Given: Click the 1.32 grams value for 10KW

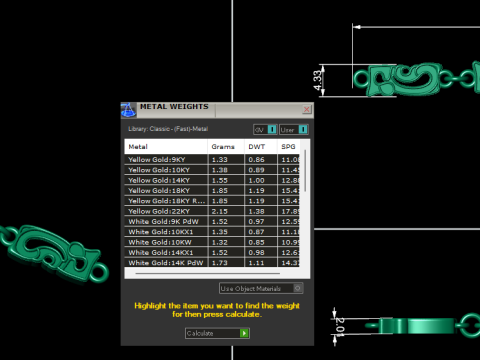Looking at the screenshot, I should [220, 242].
